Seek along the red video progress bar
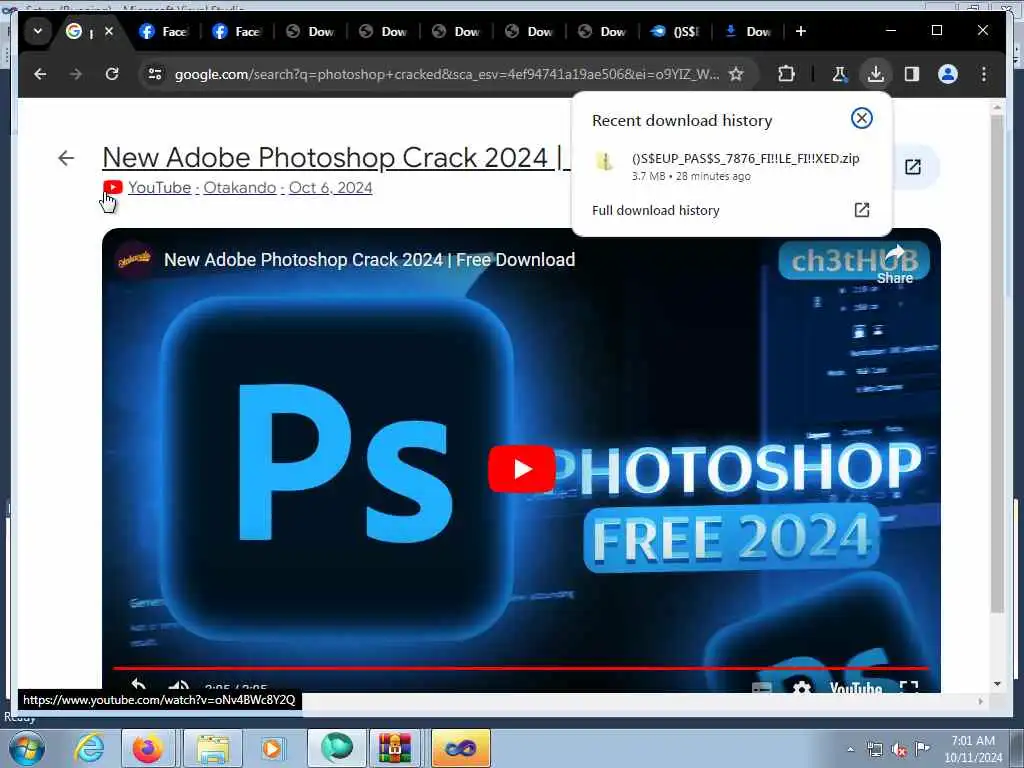The width and height of the screenshot is (1024, 768). coord(520,668)
